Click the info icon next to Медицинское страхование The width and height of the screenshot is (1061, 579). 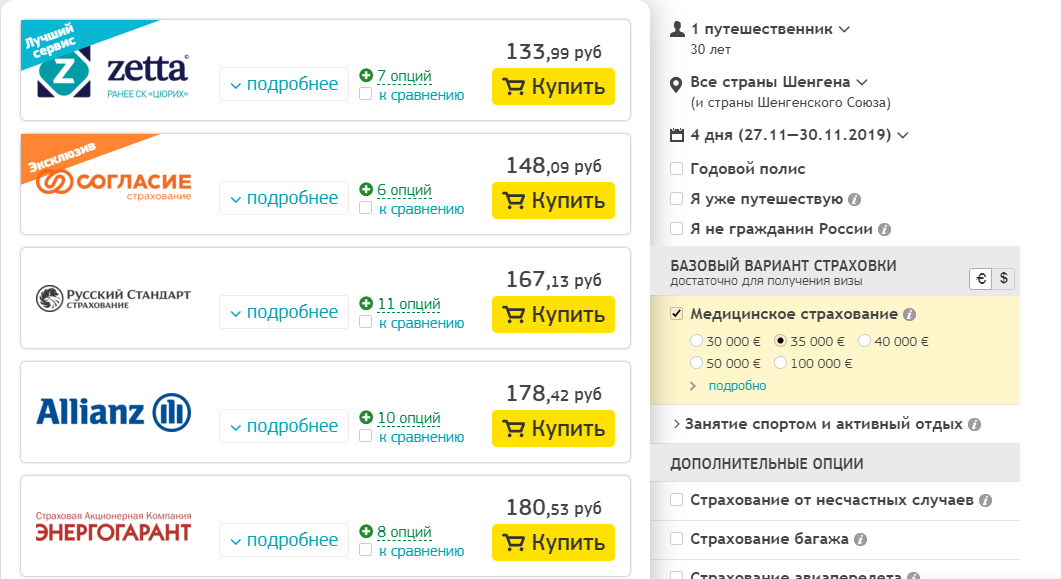click(x=909, y=314)
